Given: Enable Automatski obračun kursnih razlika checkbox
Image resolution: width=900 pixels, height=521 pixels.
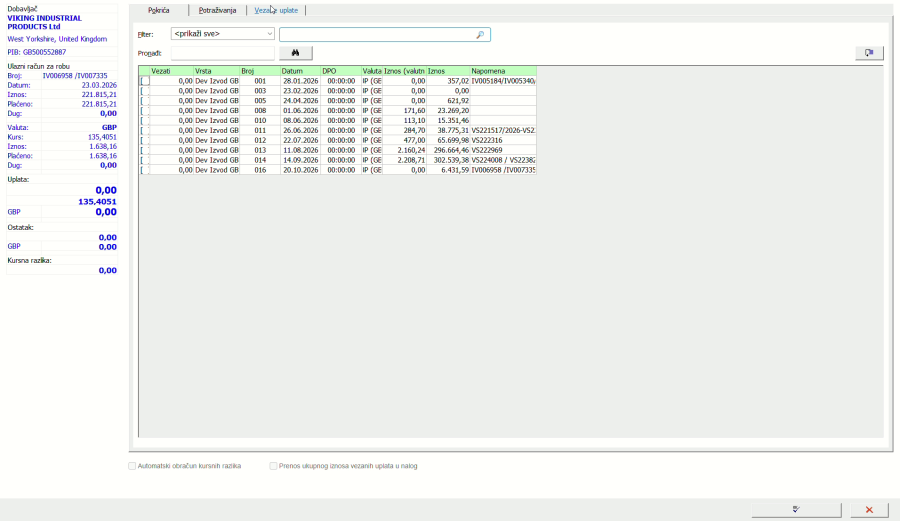Looking at the screenshot, I should 132,466.
